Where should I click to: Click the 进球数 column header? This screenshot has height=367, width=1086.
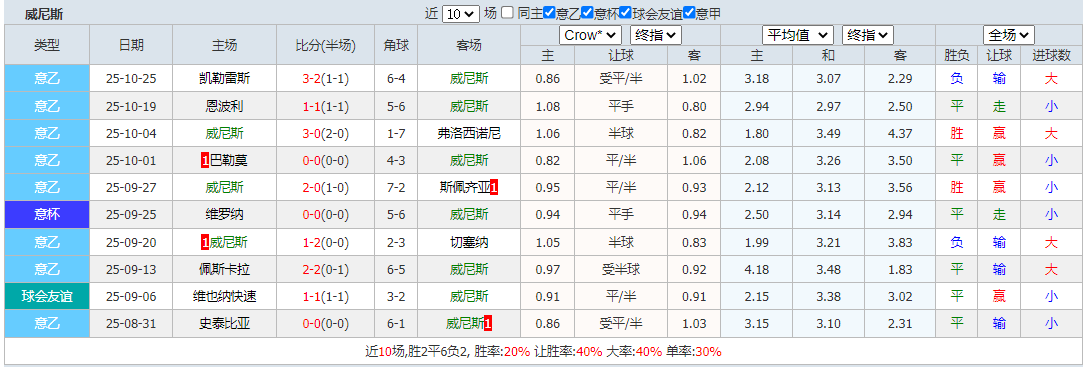[x=1051, y=55]
